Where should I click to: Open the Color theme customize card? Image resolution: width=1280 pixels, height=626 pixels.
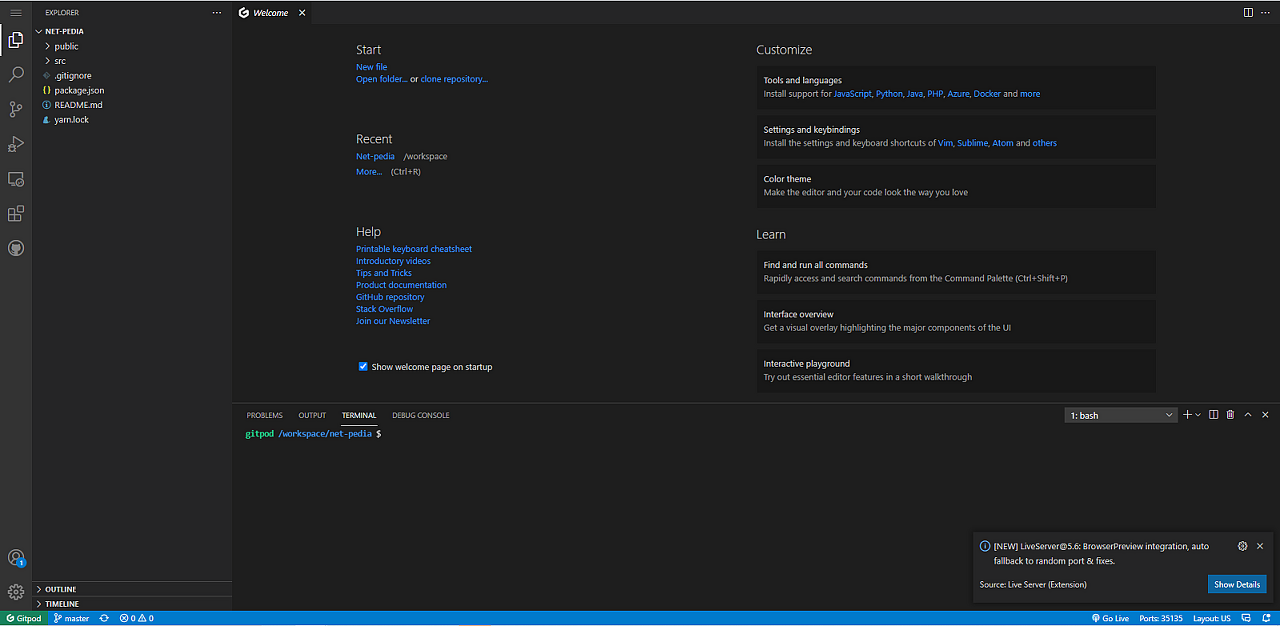956,186
